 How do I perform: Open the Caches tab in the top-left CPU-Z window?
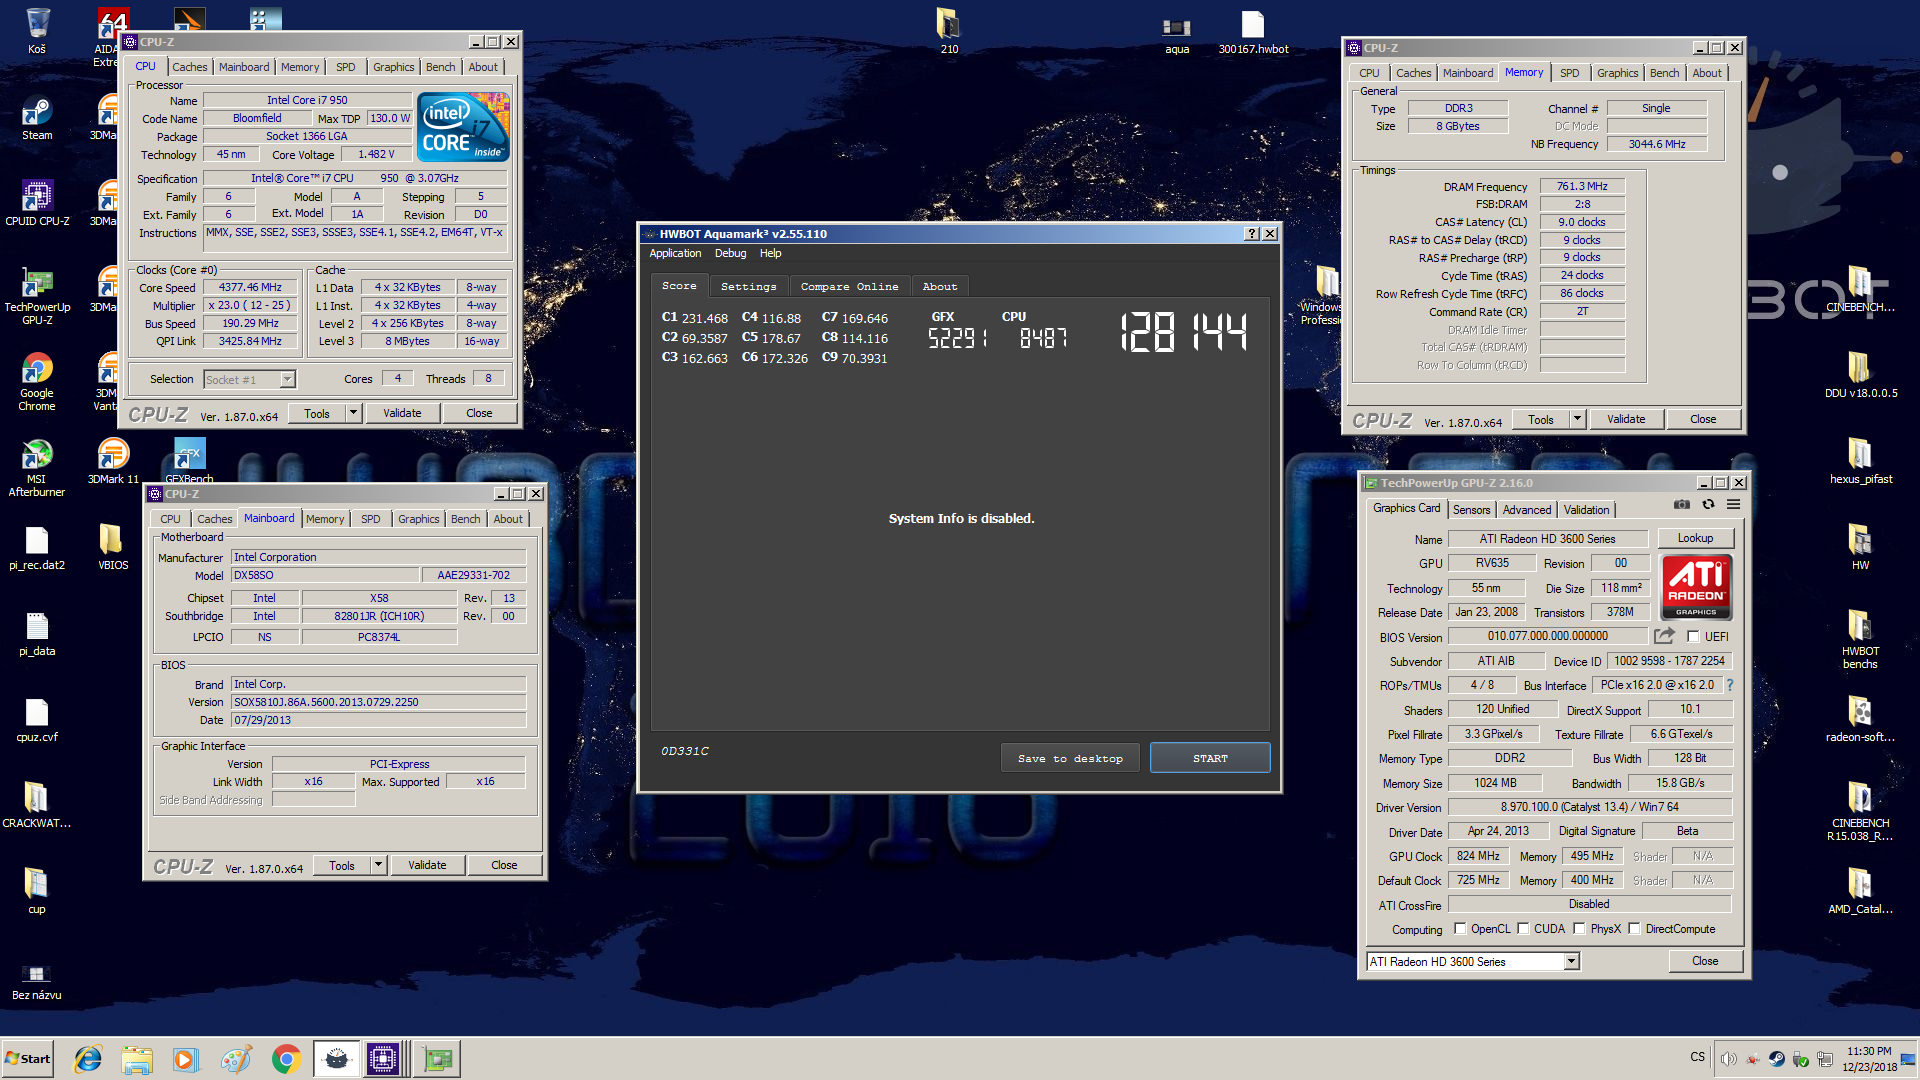(189, 67)
